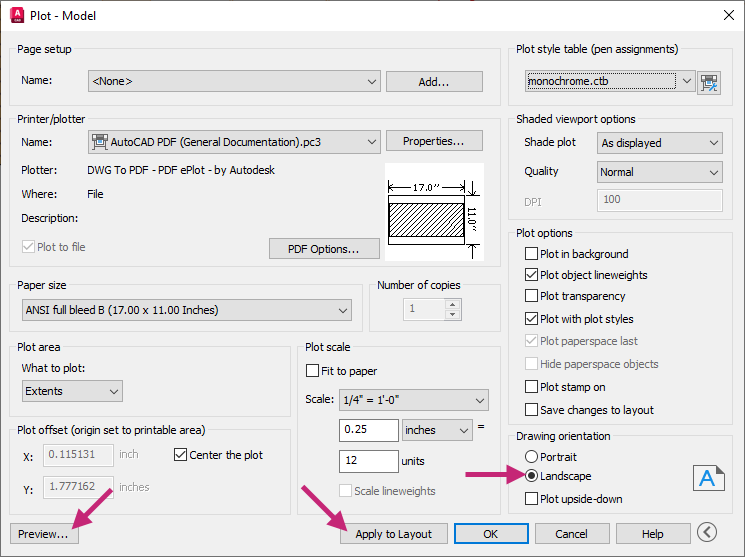Click the collapse dialog arrow icon
Viewport: 745px width, 557px height.
point(707,532)
